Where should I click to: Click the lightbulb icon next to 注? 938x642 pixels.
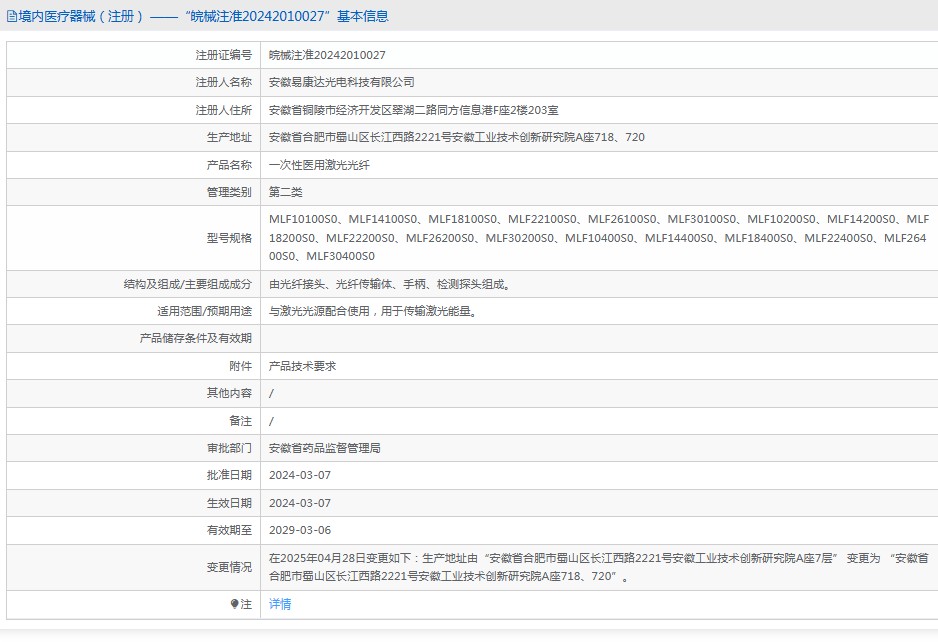click(x=234, y=604)
